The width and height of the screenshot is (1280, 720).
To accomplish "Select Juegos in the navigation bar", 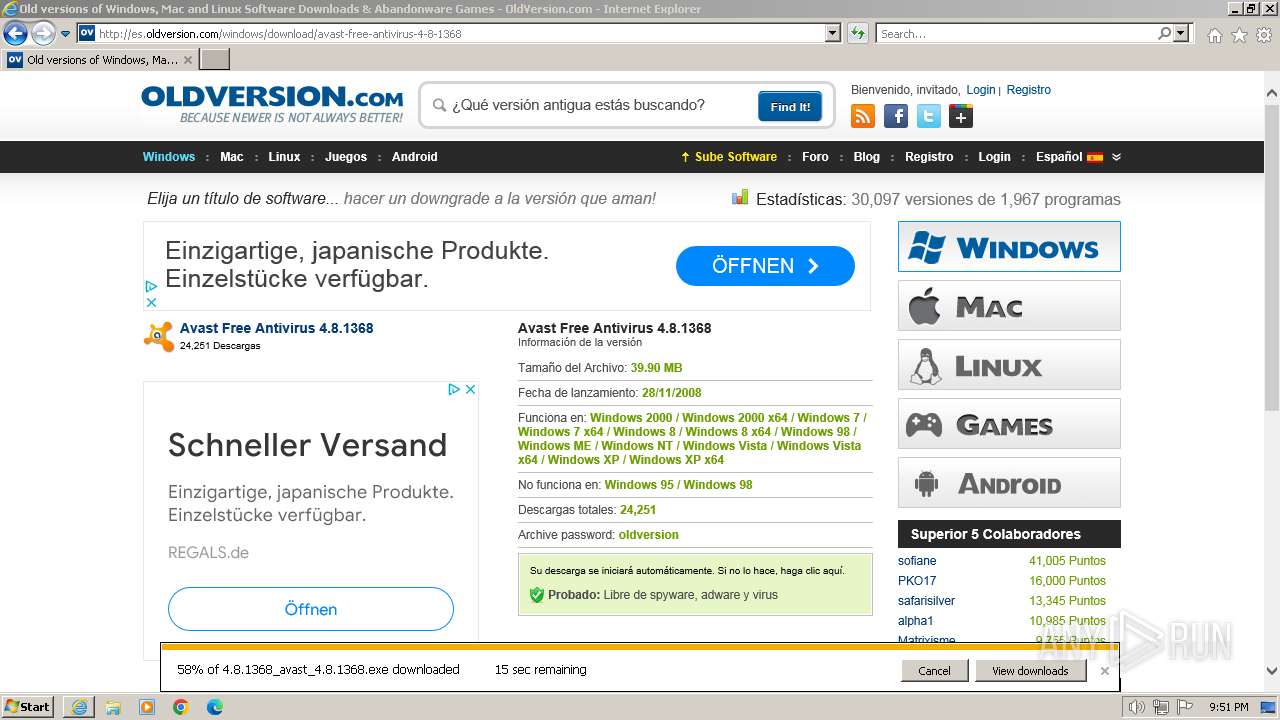I will [x=346, y=157].
